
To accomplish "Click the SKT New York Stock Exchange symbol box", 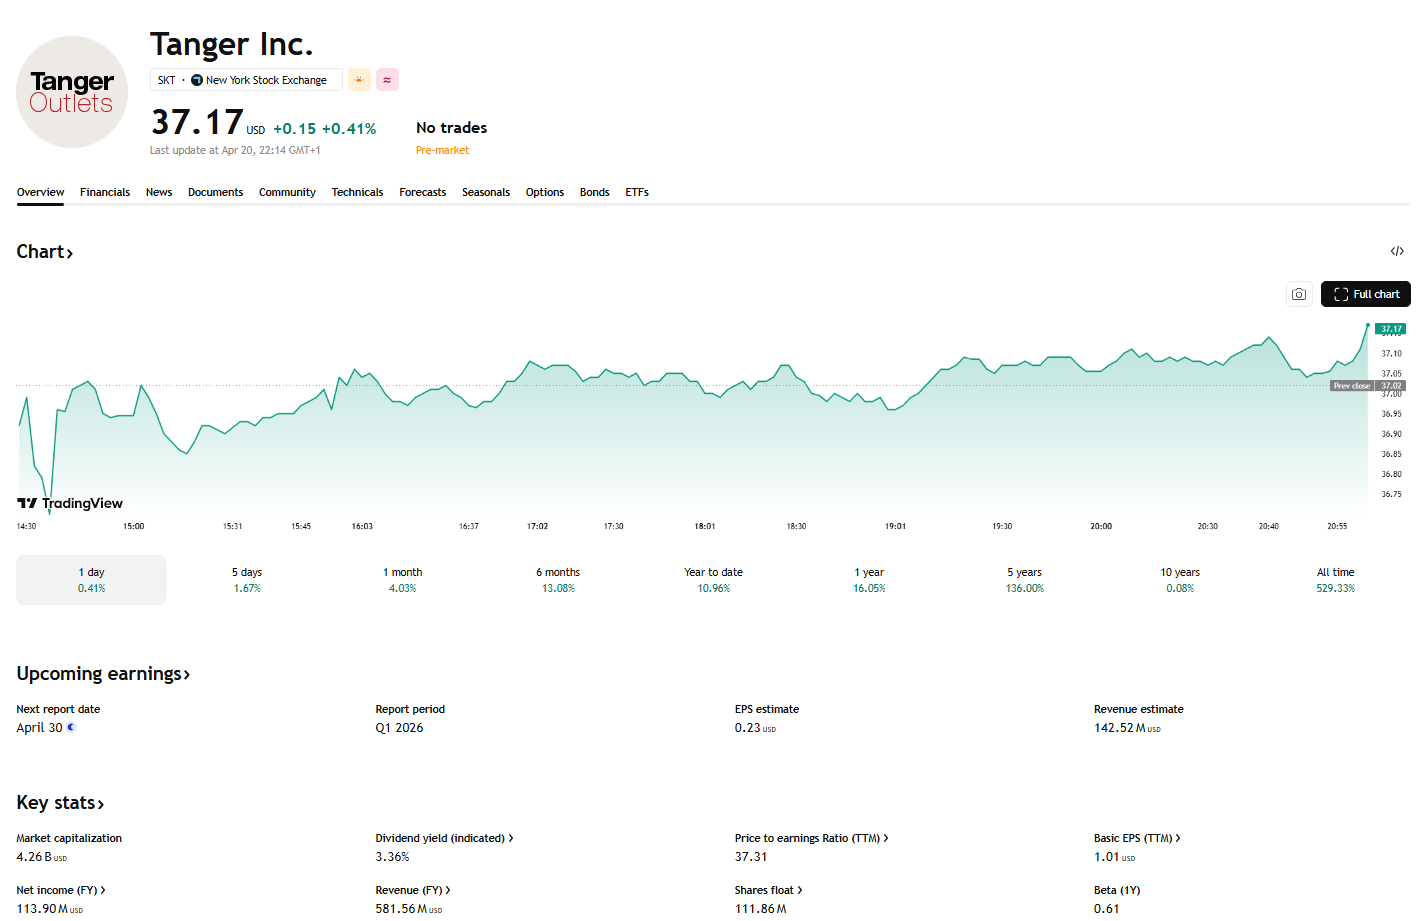I will pyautogui.click(x=246, y=80).
